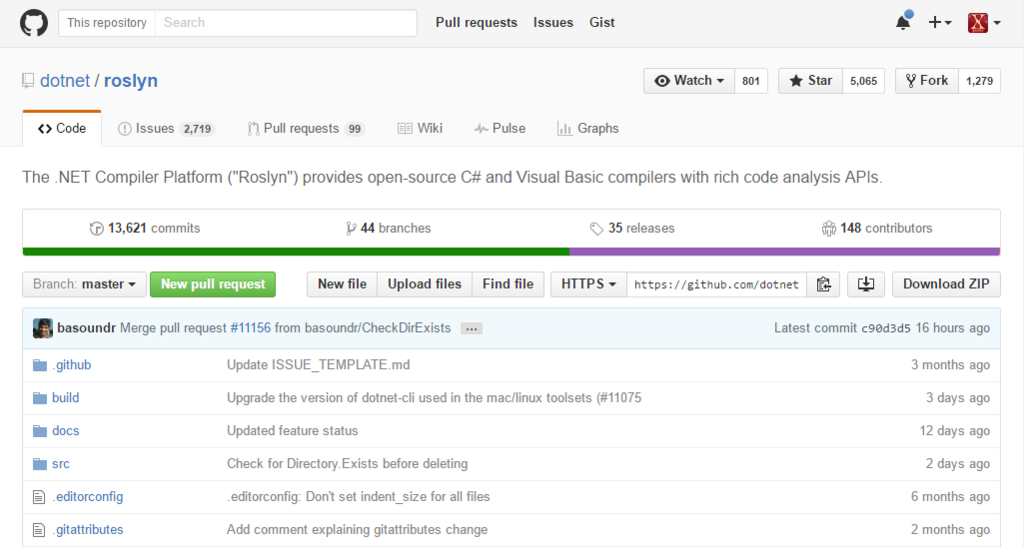Click the New pull request button
This screenshot has width=1024, height=547.
(x=213, y=284)
